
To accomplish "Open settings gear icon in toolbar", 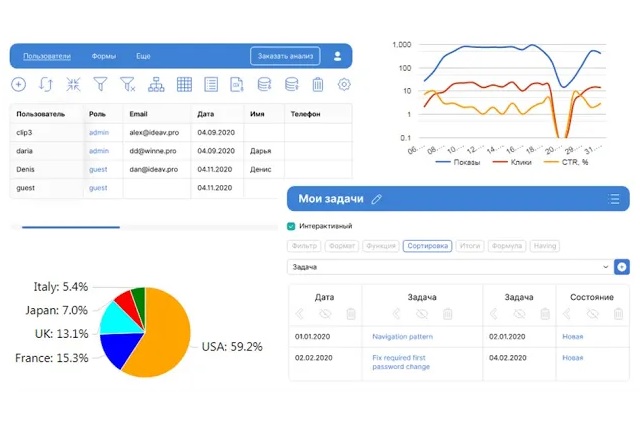I will point(345,85).
